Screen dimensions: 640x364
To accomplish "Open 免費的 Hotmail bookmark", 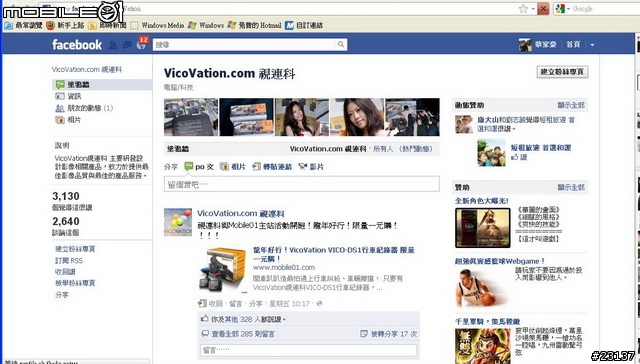I will 255,25.
